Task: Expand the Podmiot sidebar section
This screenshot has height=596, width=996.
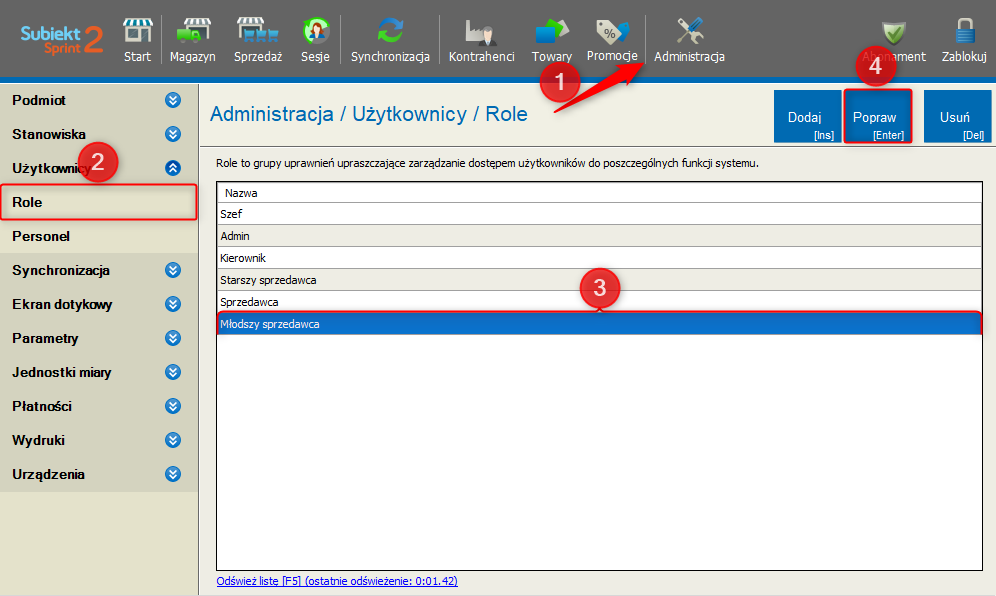Action: 173,100
